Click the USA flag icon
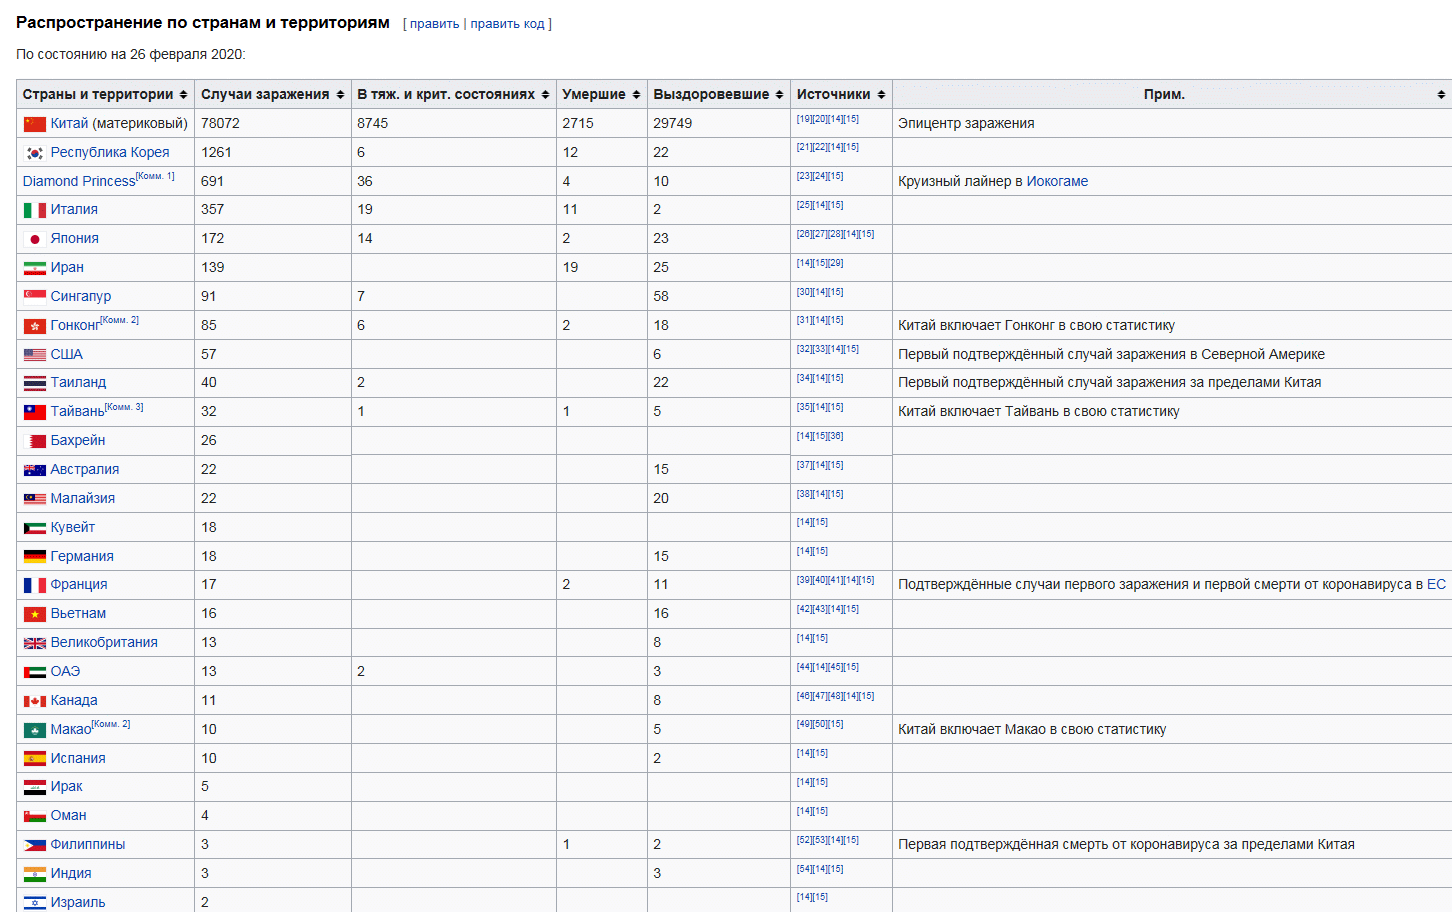Image resolution: width=1452 pixels, height=912 pixels. coord(34,355)
